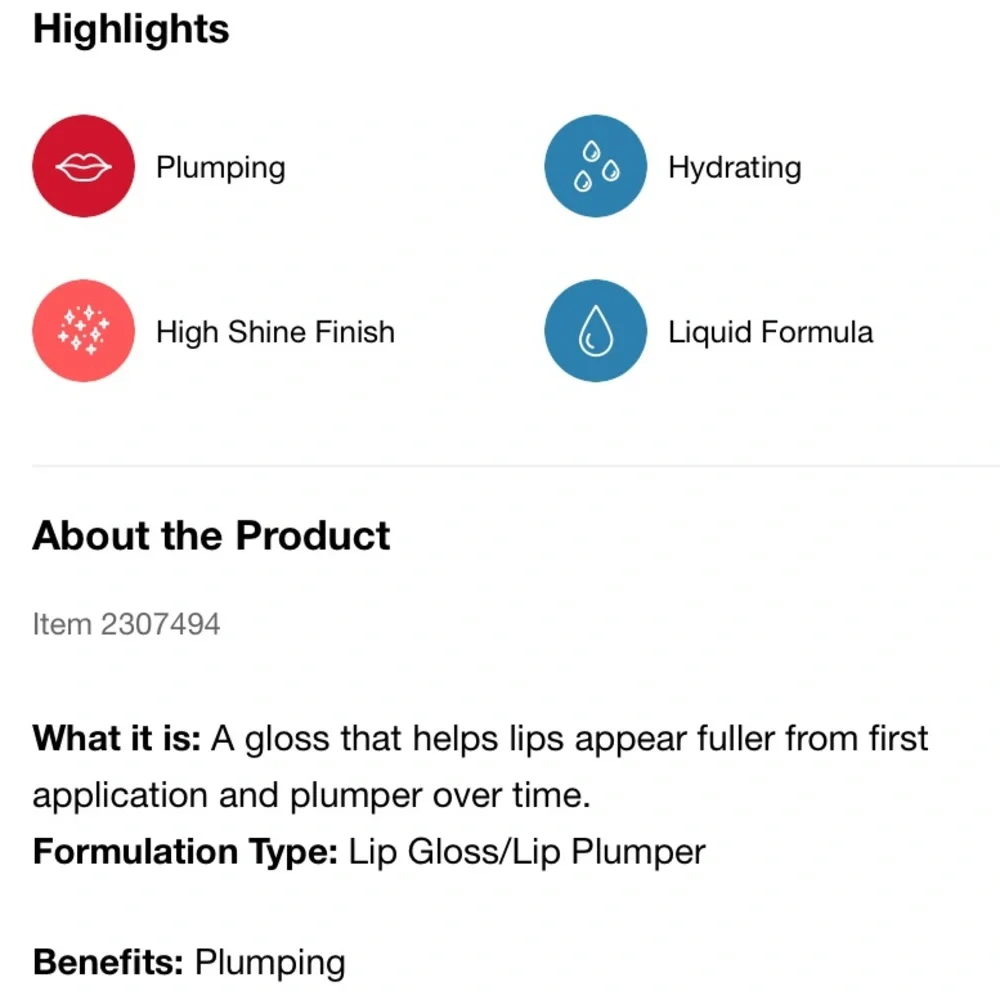This screenshot has height=1000, width=1000.
Task: Click the bold 'Benefits:' label
Action: [108, 962]
